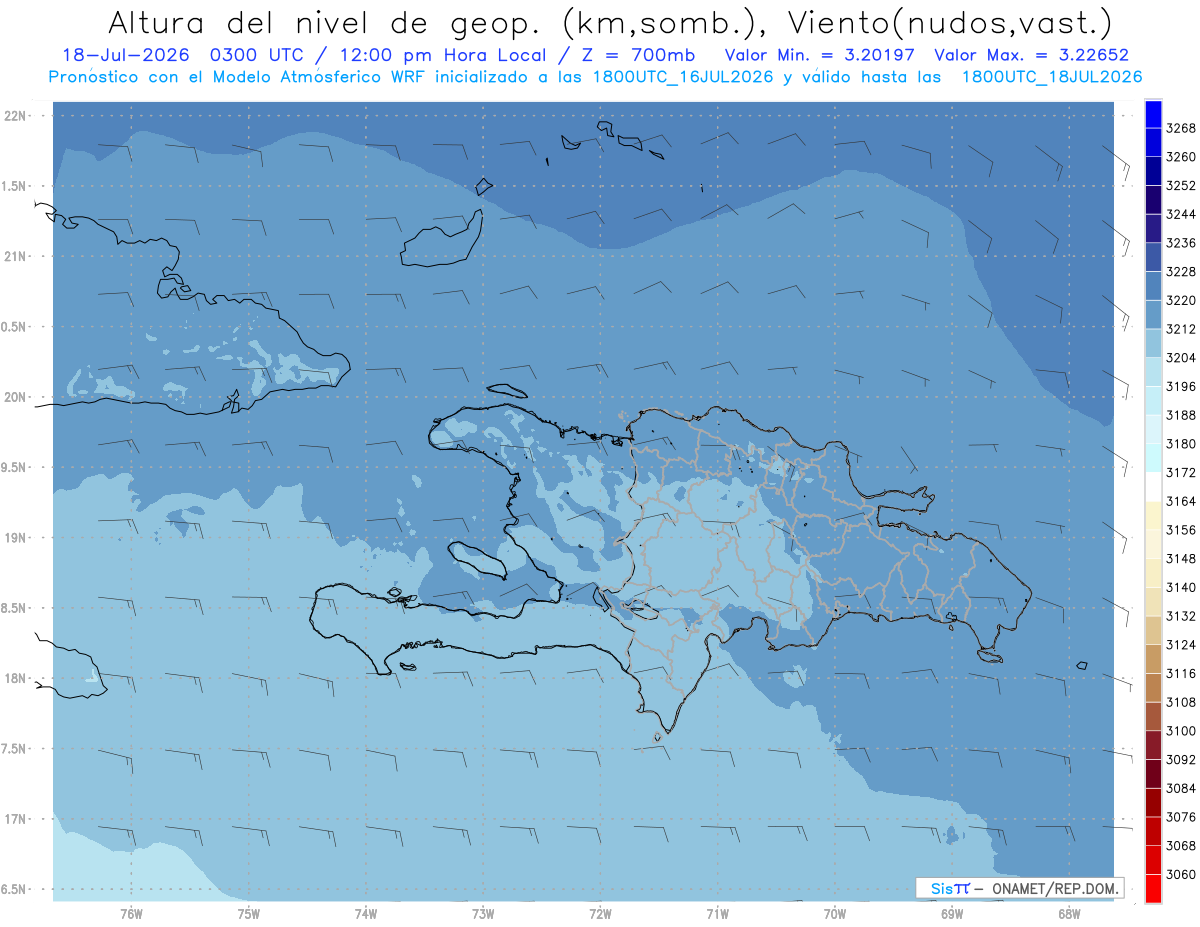Click the 18N latitude label
This screenshot has width=1200, height=927.
17,678
